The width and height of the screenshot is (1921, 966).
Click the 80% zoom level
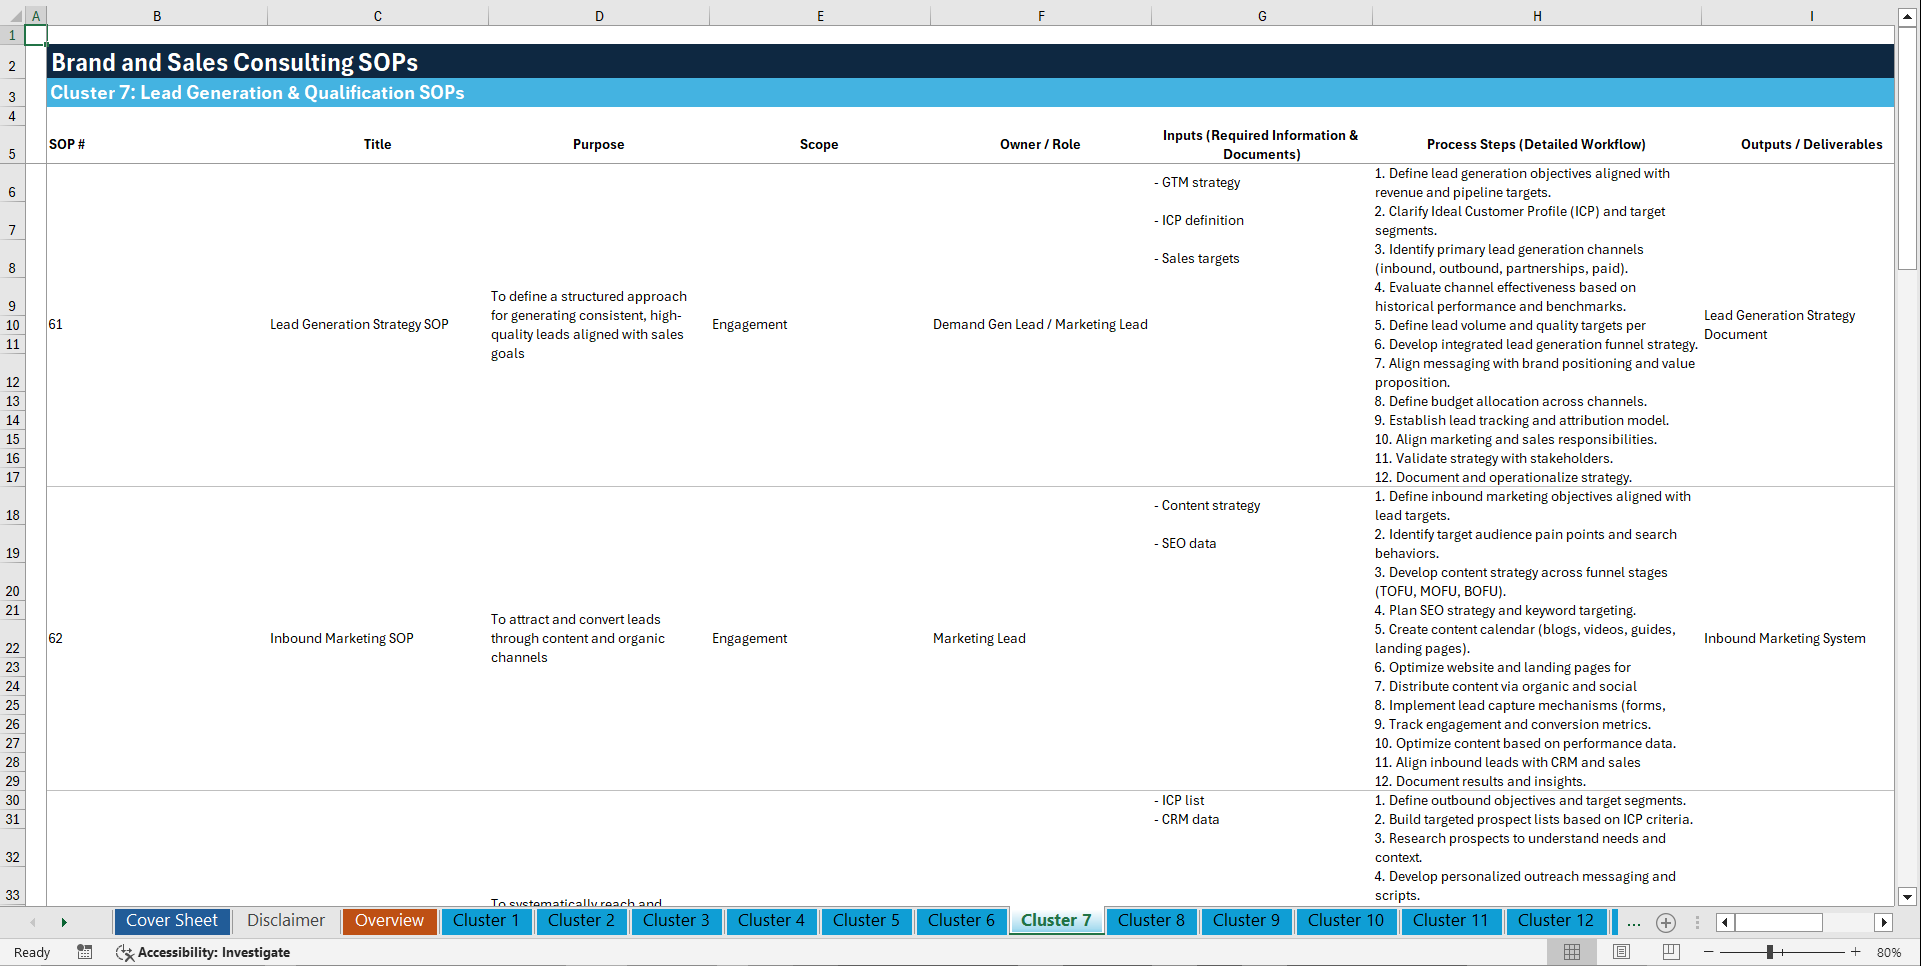coord(1889,952)
